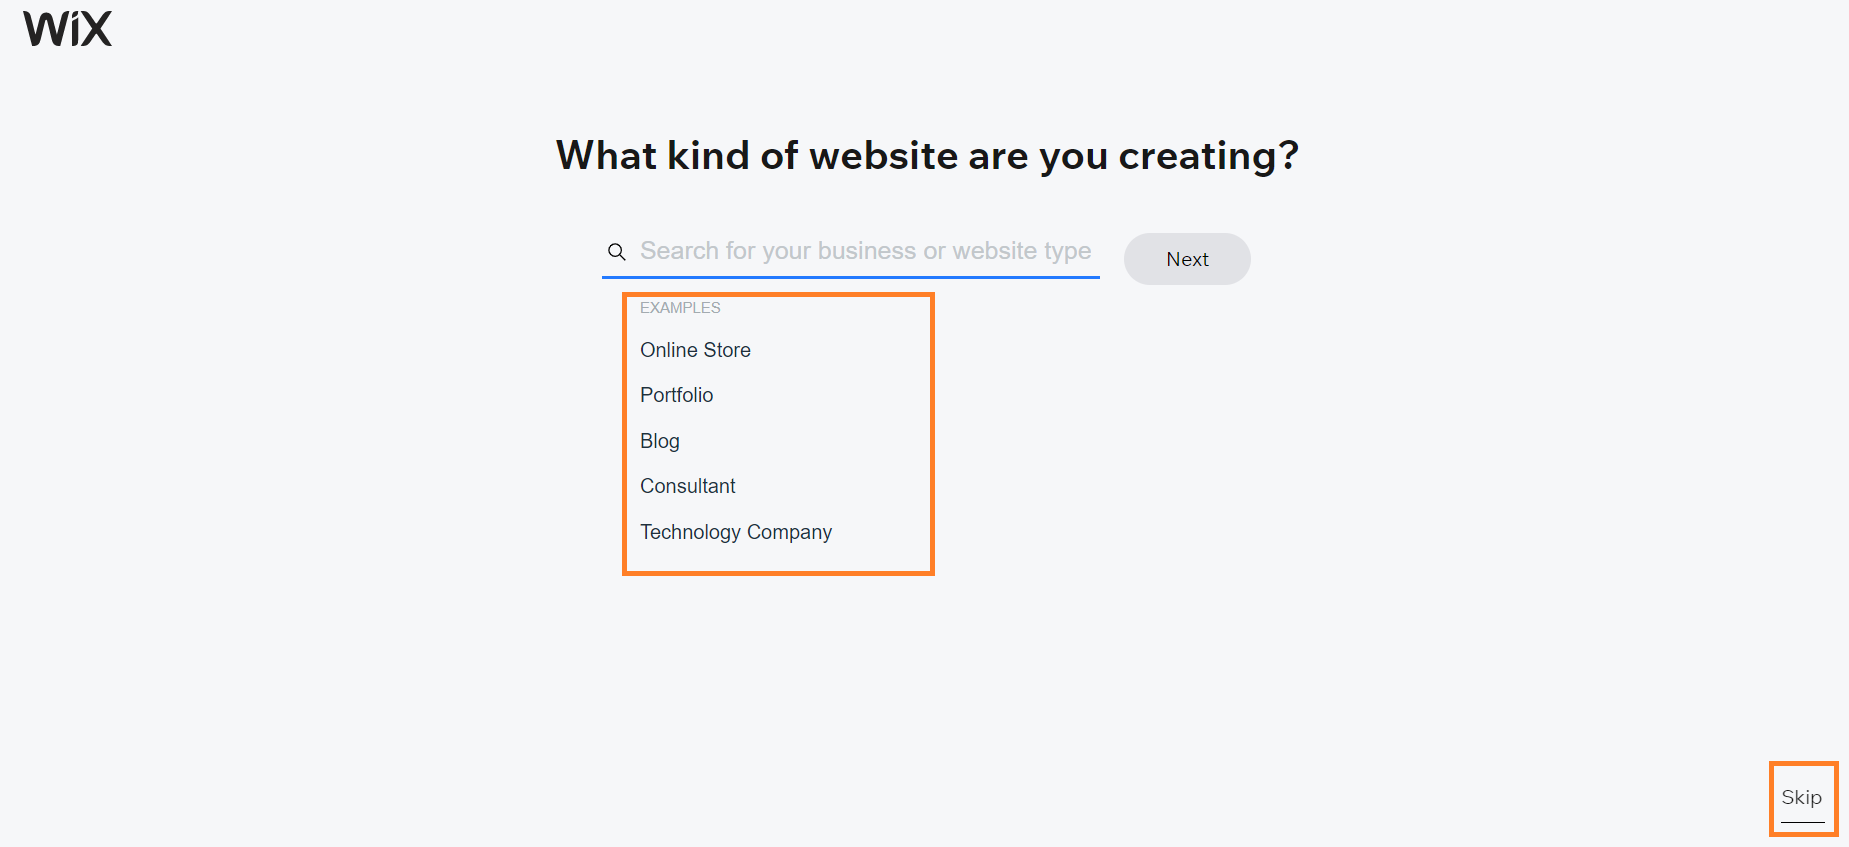Click the search placeholder text
Screen dimensions: 1849x847
[x=865, y=251]
